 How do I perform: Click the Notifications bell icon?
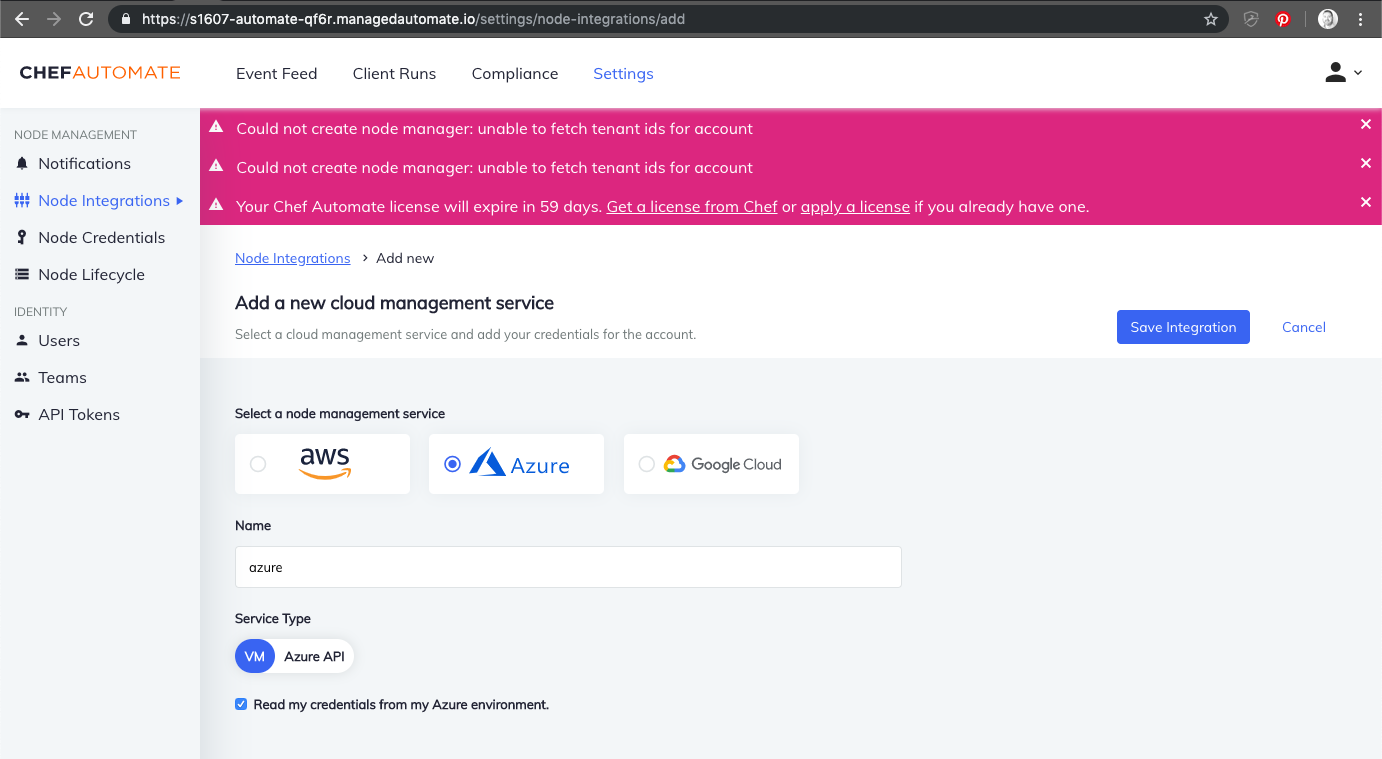click(x=22, y=163)
